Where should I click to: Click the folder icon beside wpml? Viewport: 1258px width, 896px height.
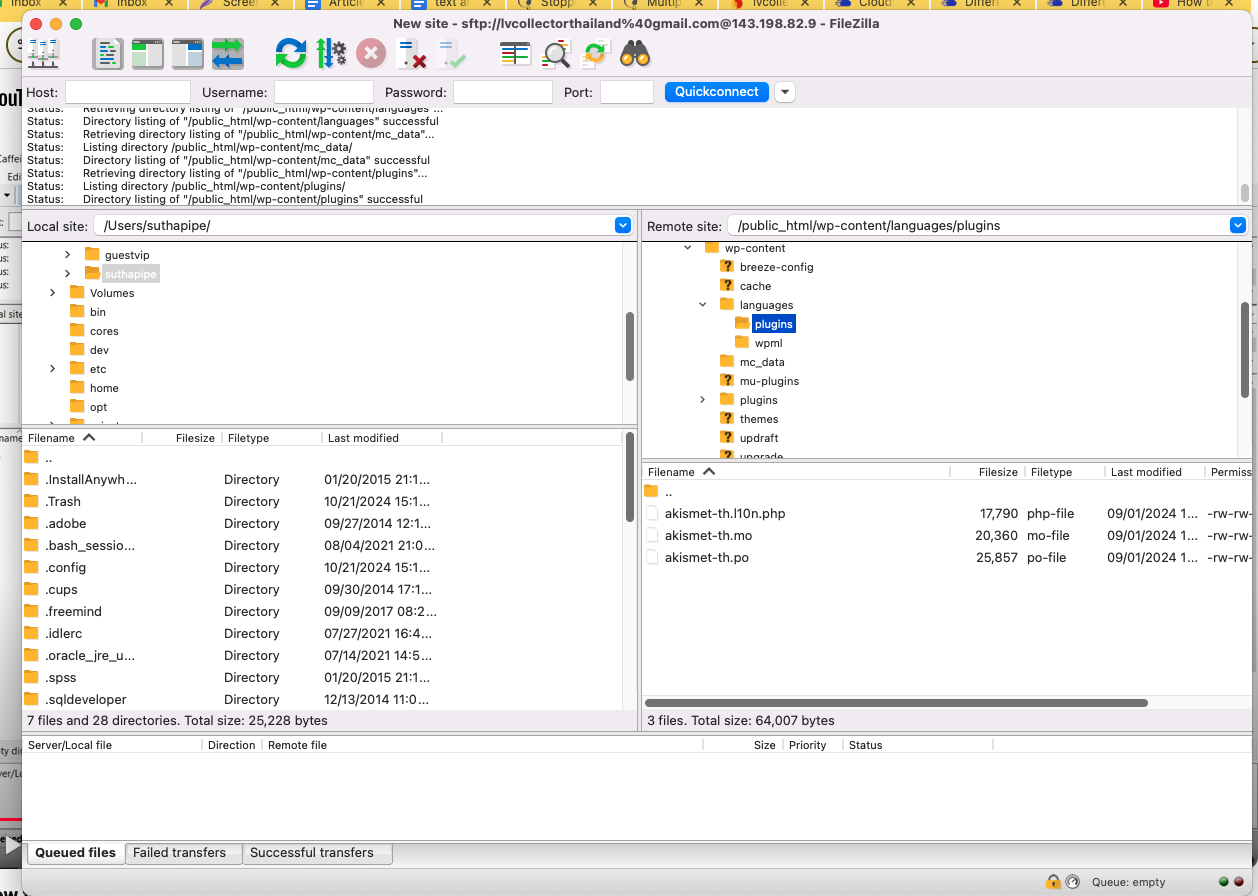point(742,343)
